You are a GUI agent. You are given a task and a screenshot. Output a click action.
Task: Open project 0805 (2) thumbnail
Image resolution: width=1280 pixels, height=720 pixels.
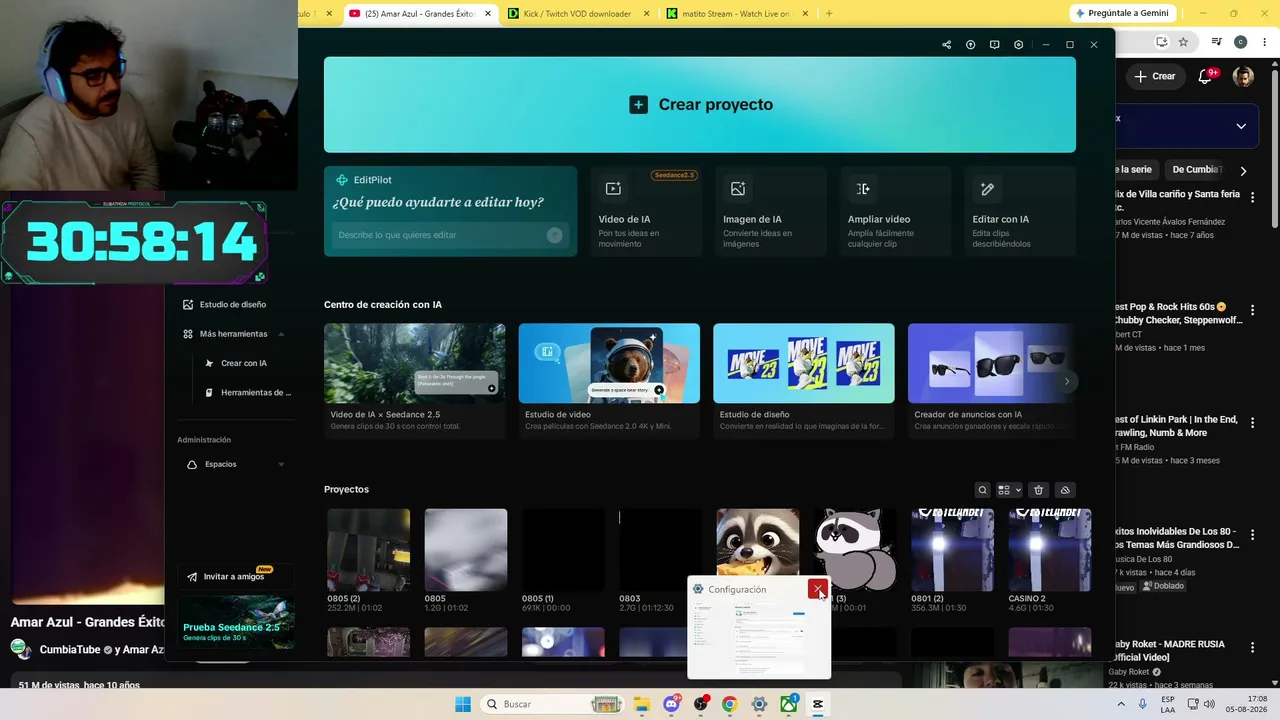368,550
